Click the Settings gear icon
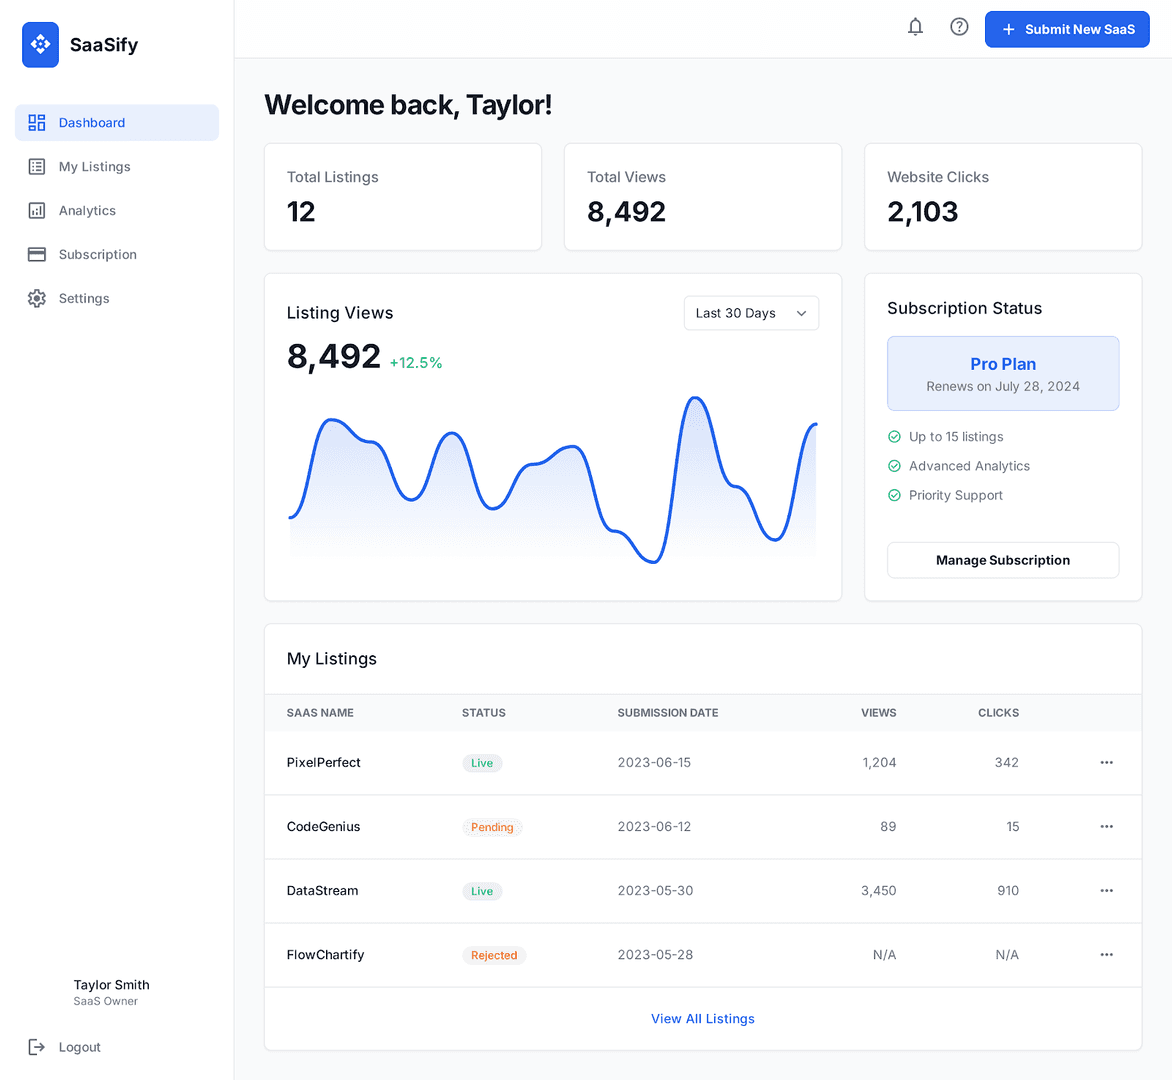Image resolution: width=1172 pixels, height=1080 pixels. tap(37, 299)
